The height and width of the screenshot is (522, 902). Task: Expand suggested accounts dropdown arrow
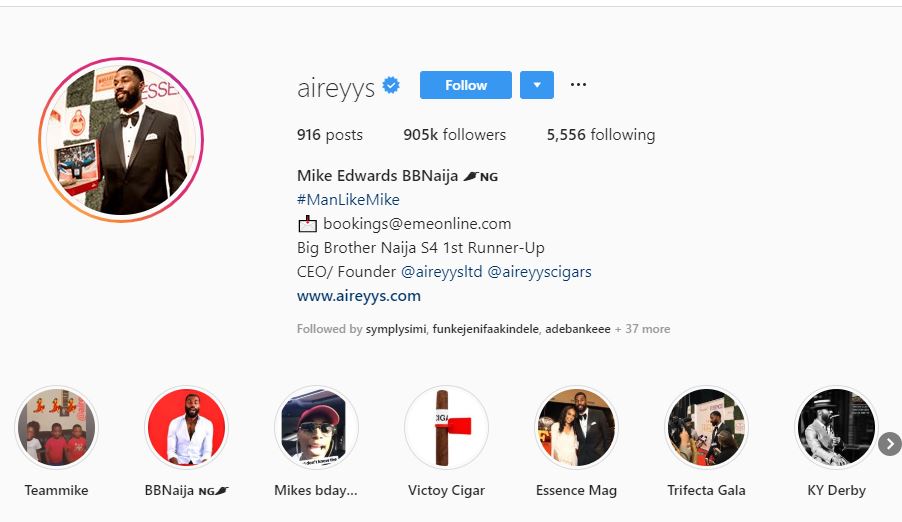[x=537, y=85]
